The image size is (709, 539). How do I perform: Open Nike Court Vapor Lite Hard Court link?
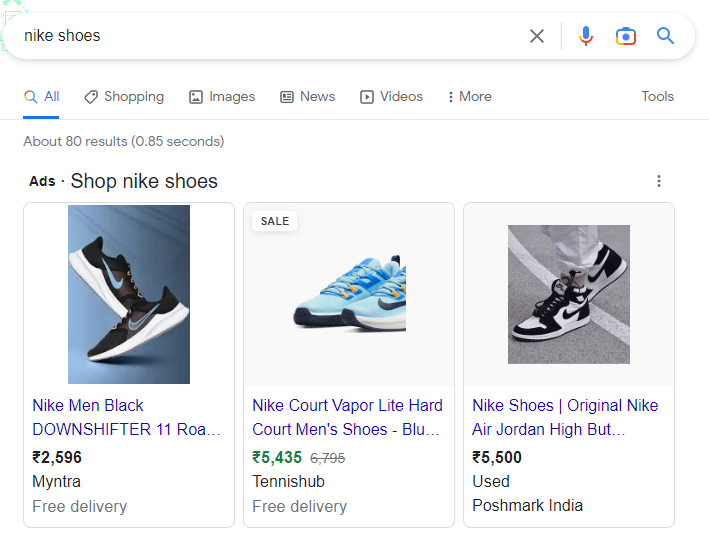click(x=347, y=417)
